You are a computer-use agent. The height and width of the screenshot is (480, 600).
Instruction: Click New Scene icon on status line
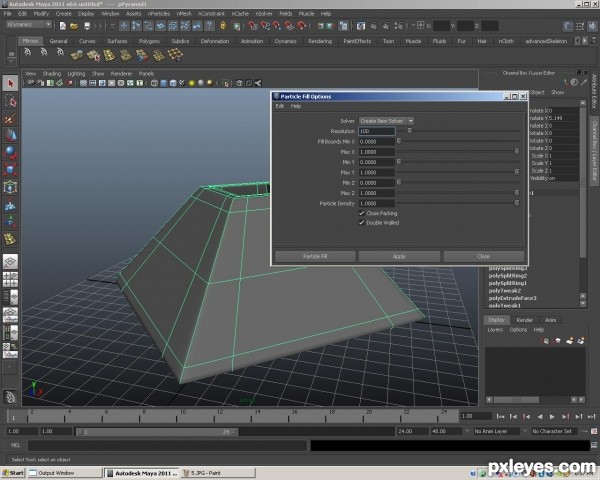63,26
